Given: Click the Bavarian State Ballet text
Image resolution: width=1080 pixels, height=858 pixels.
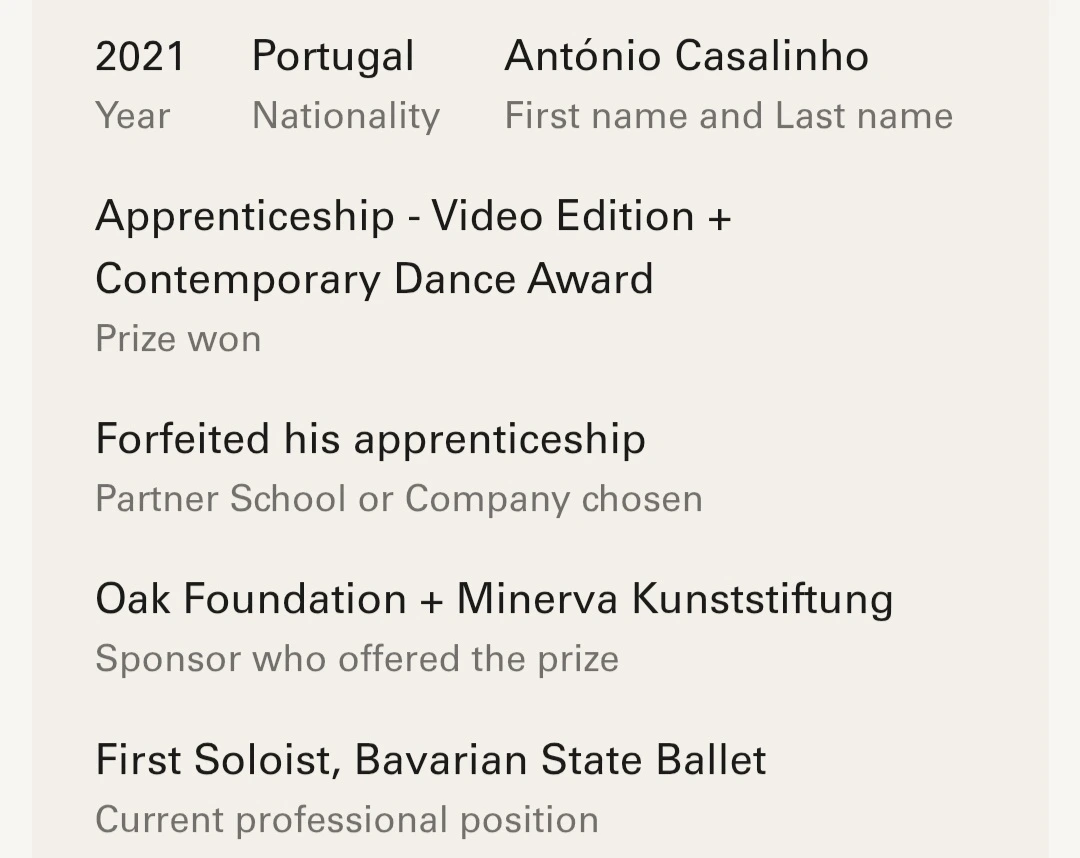Looking at the screenshot, I should point(560,760).
